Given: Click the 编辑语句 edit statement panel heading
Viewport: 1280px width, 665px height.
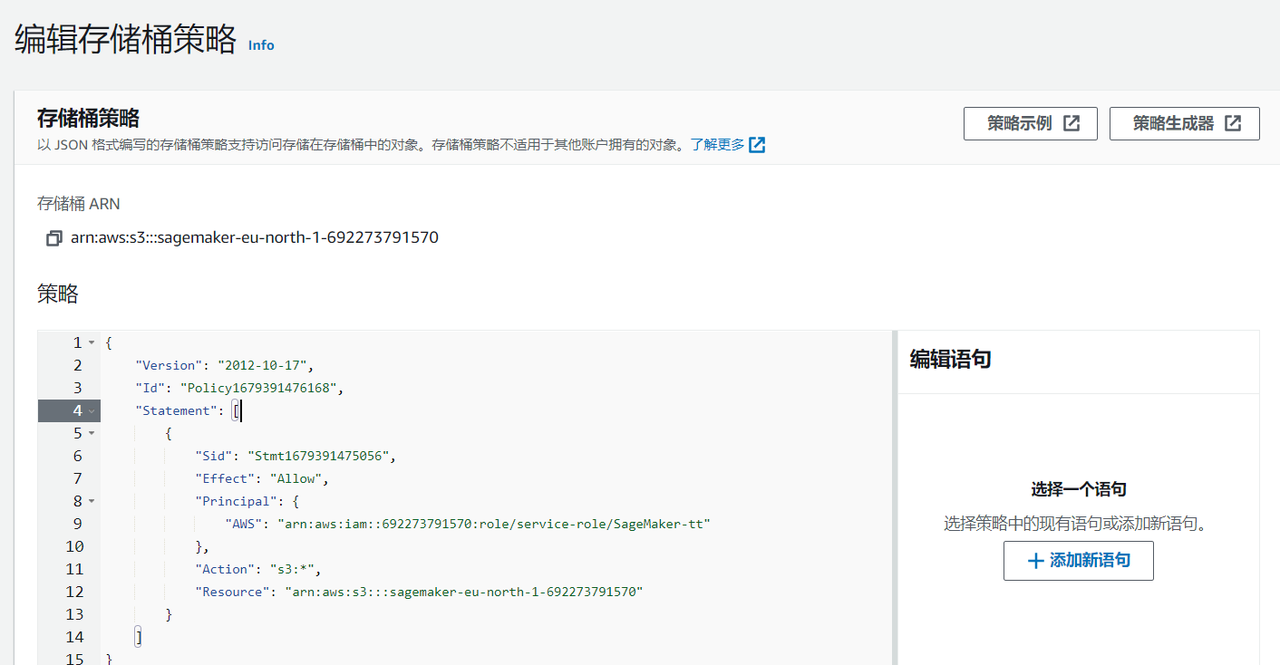Looking at the screenshot, I should [950, 359].
